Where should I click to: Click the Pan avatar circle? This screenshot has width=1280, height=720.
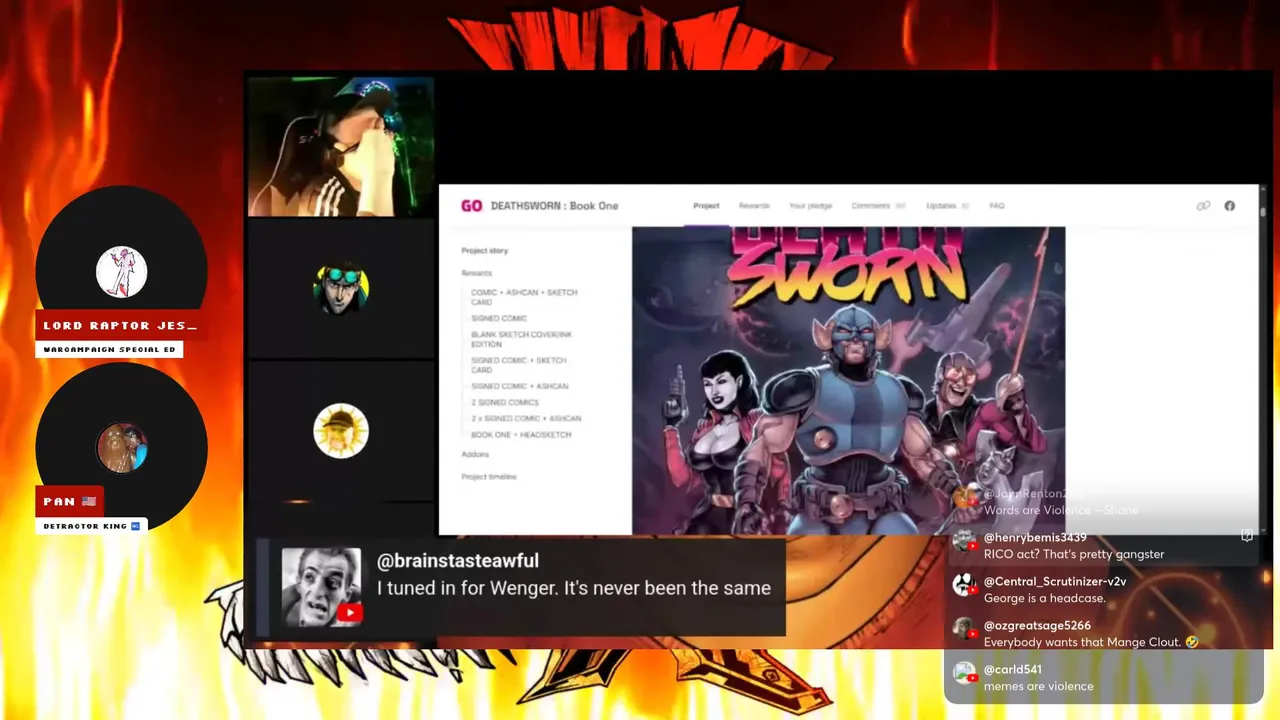click(122, 447)
